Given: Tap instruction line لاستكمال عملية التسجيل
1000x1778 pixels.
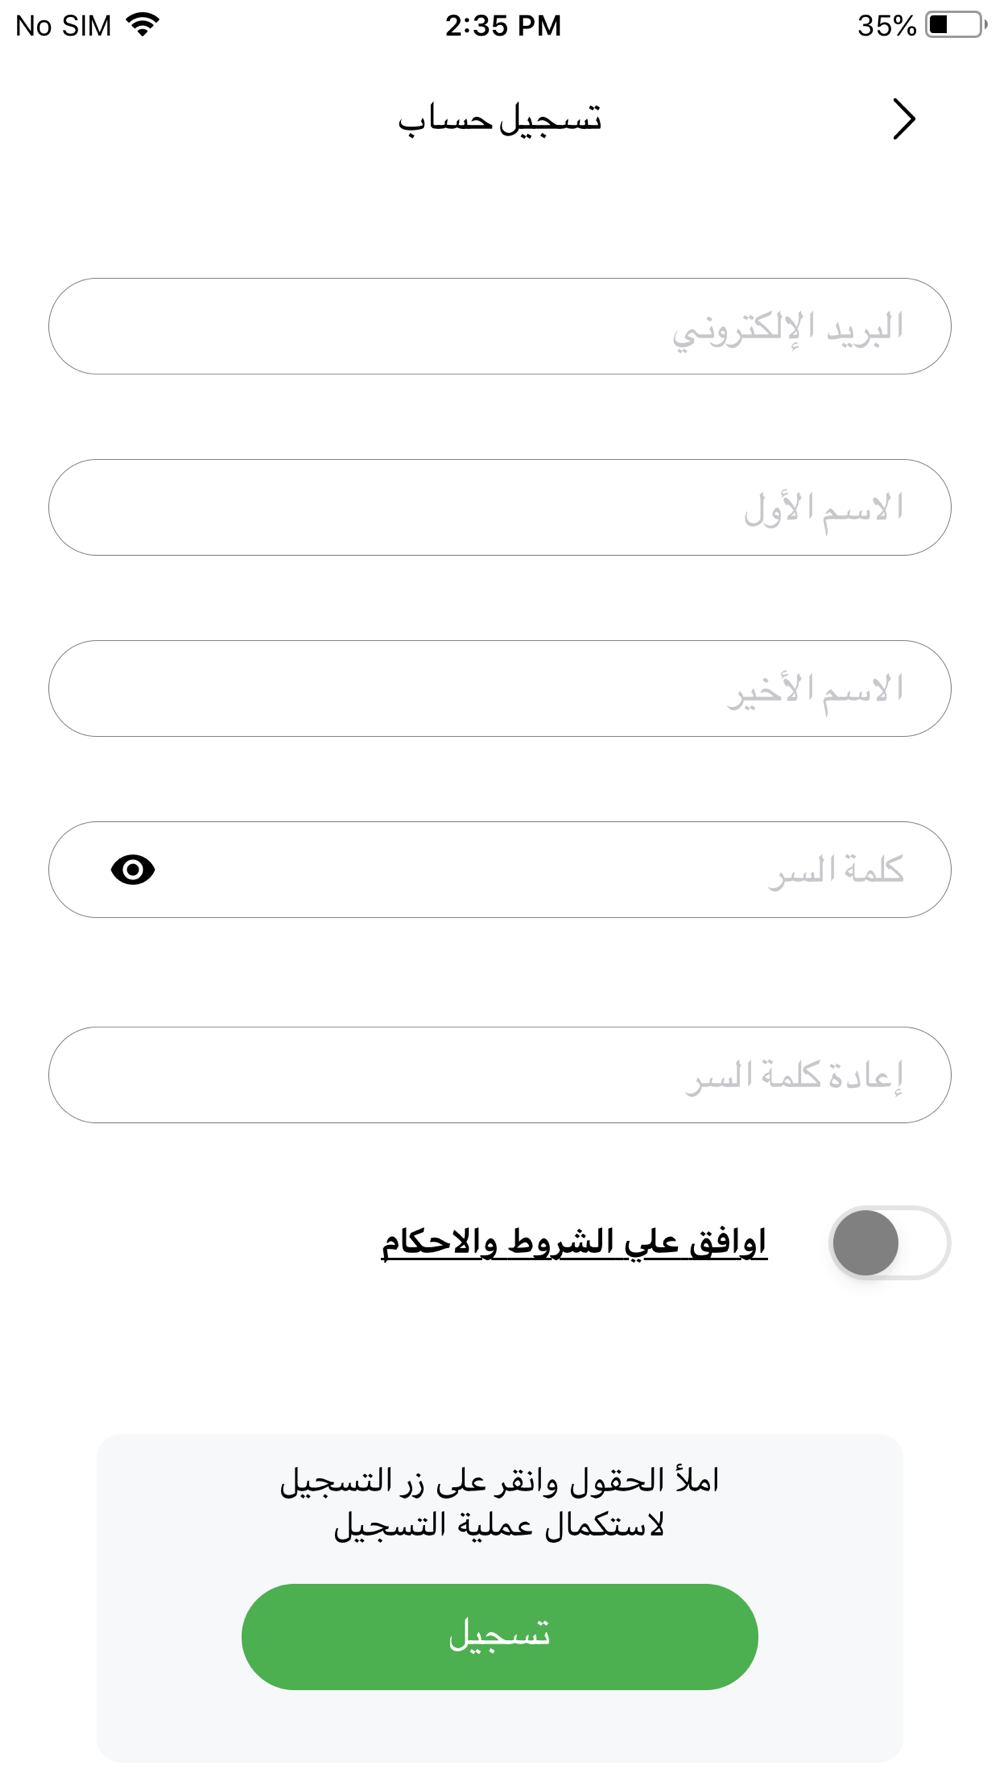Looking at the screenshot, I should [x=500, y=1526].
